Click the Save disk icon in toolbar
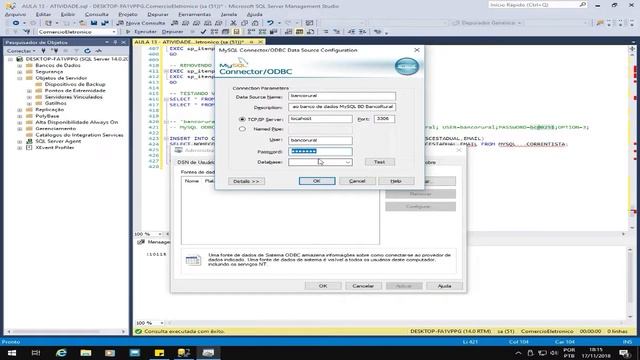Viewport: 640px width, 360px height. [x=94, y=23]
